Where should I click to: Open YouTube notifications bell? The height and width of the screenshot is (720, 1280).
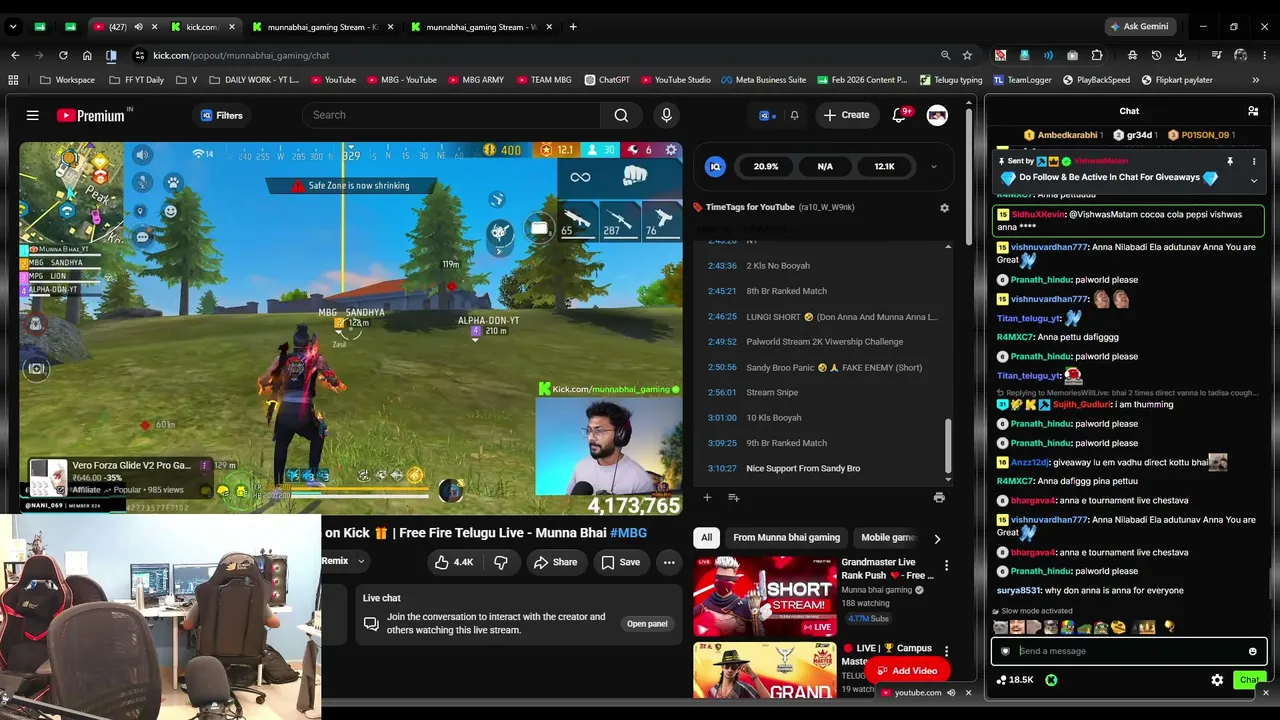(899, 115)
